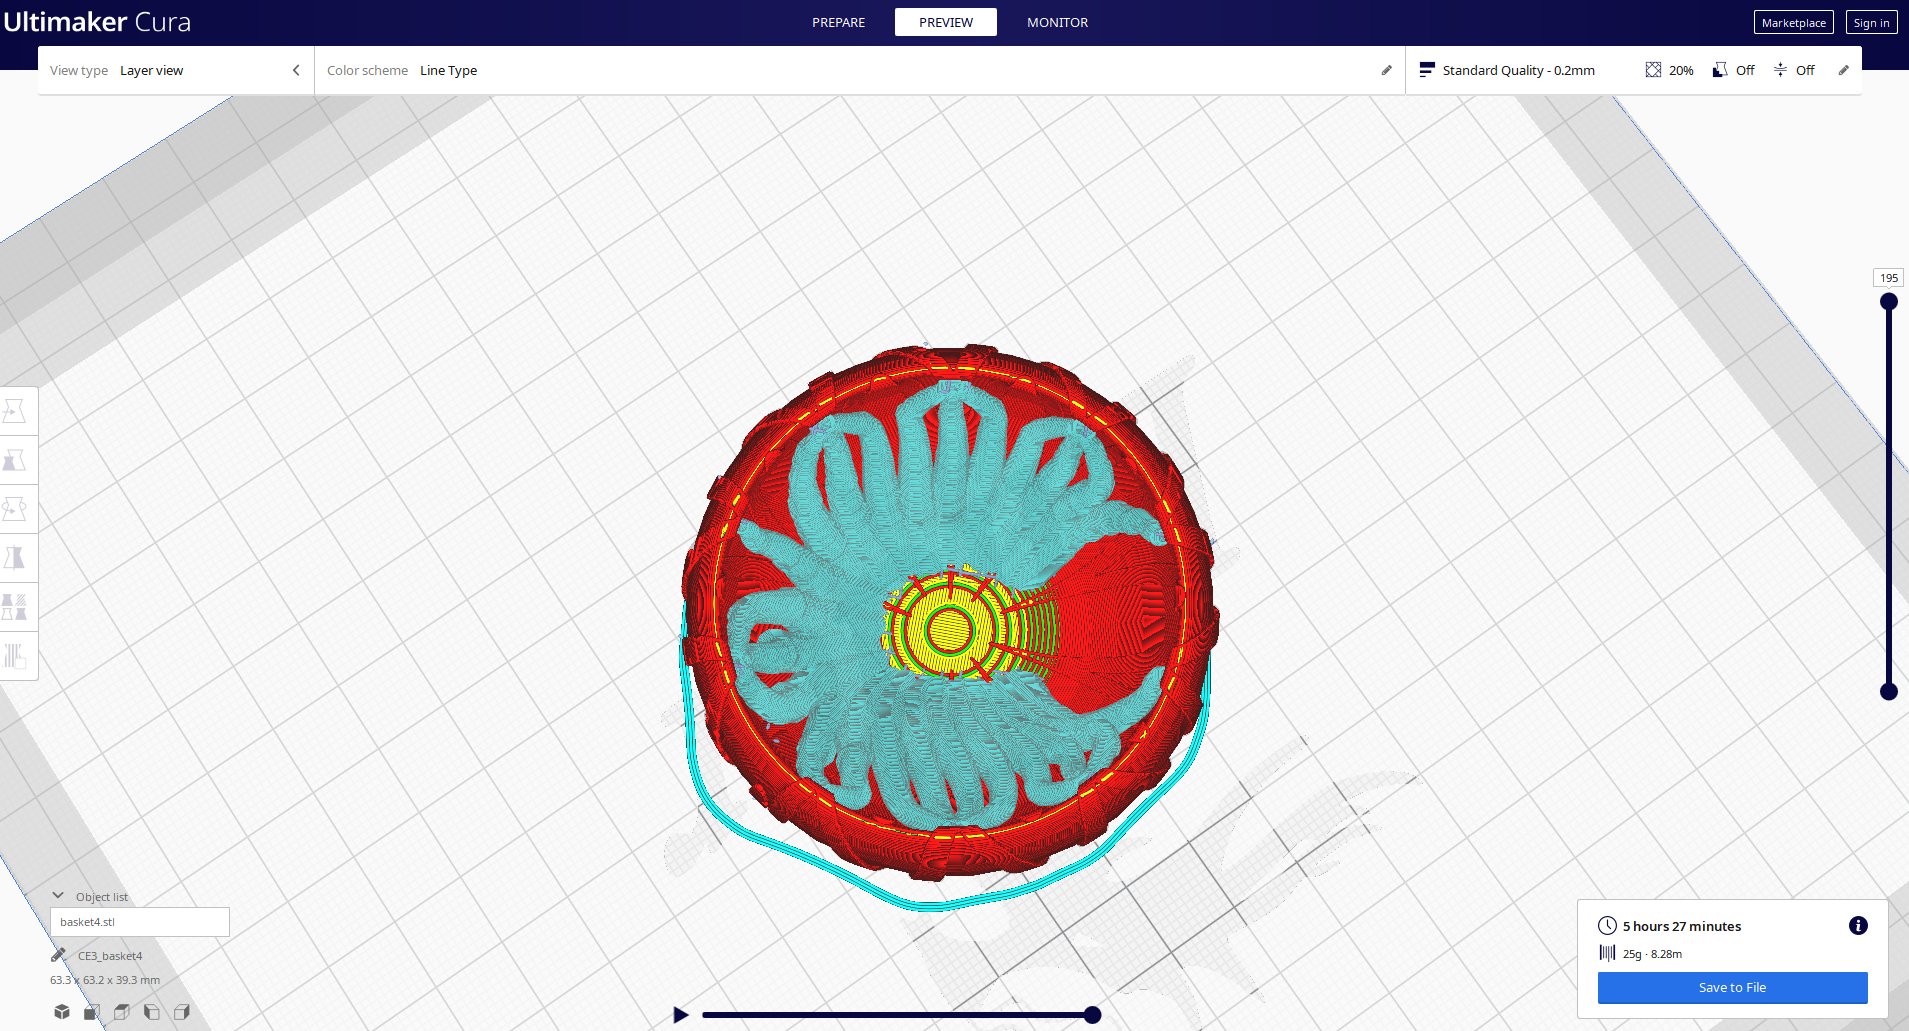Click the top layer slider handle
Screen dimensions: 1909x1031
[1888, 301]
